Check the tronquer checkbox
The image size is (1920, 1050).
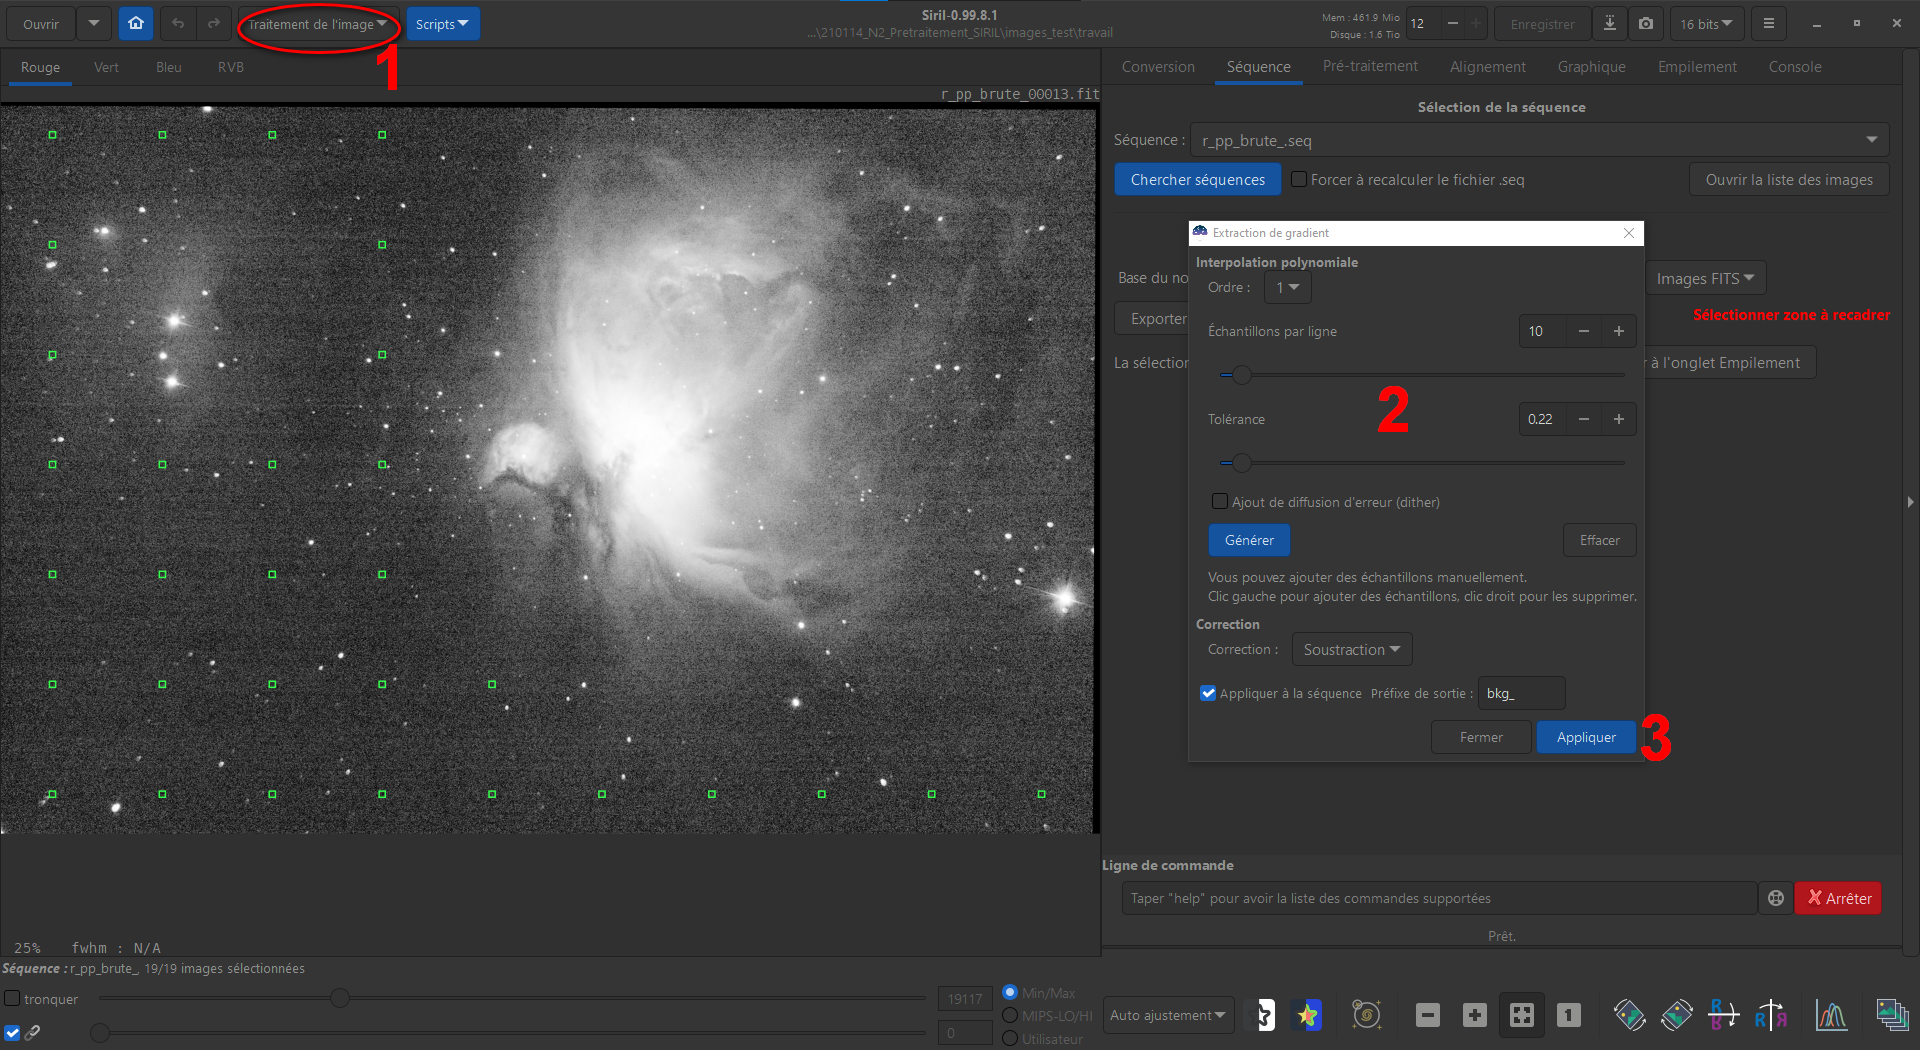[13, 998]
